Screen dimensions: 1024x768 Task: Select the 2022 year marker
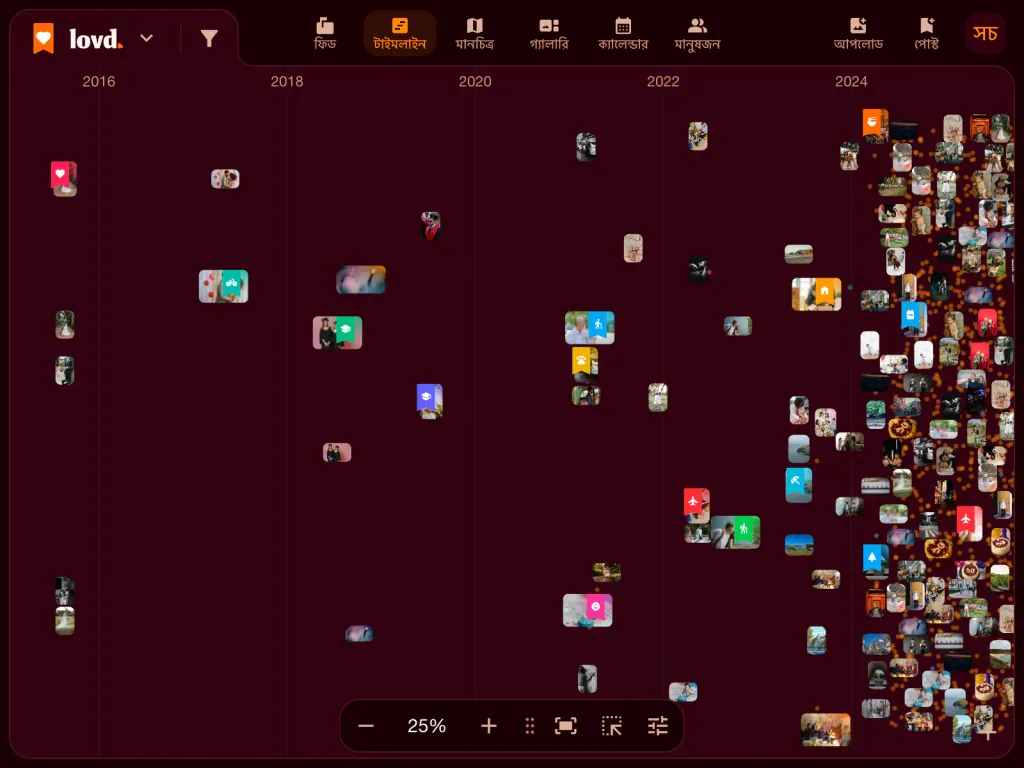coord(663,82)
